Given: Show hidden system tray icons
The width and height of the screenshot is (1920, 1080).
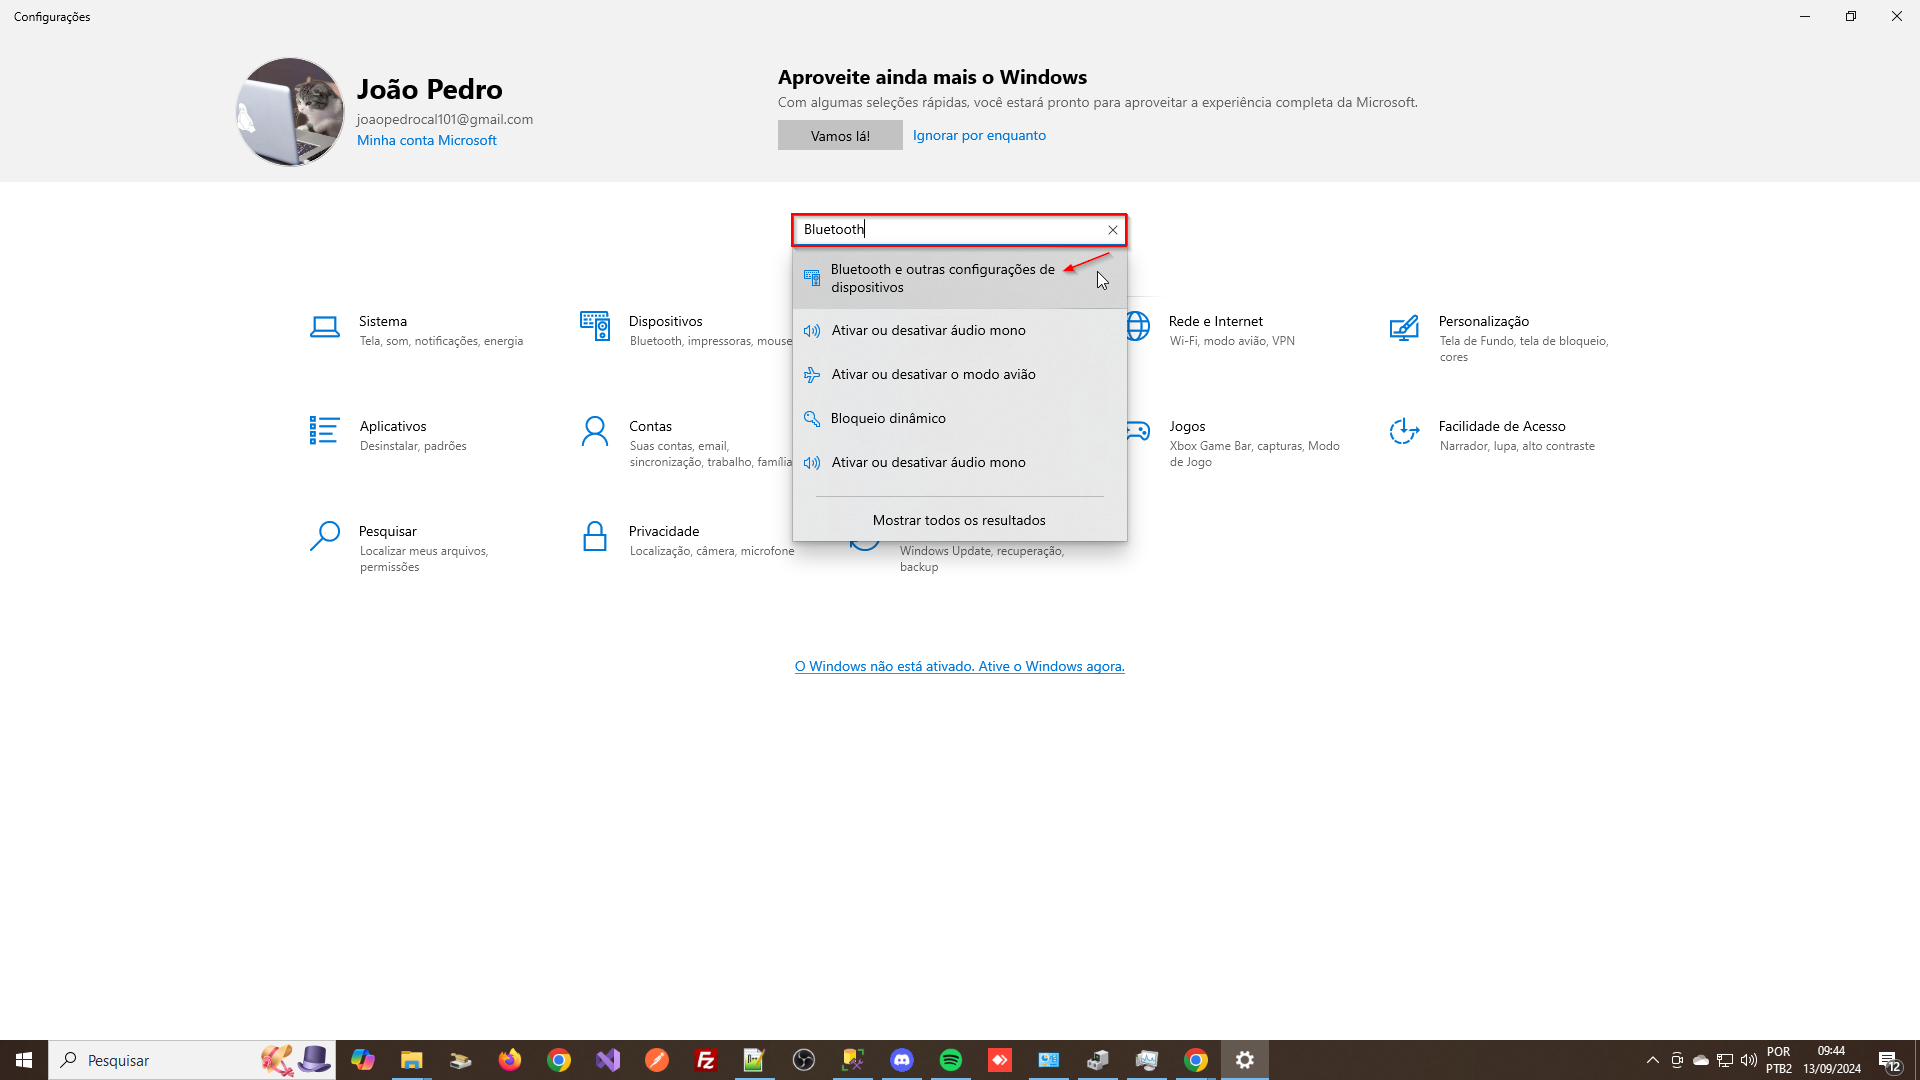Looking at the screenshot, I should tap(1652, 1060).
